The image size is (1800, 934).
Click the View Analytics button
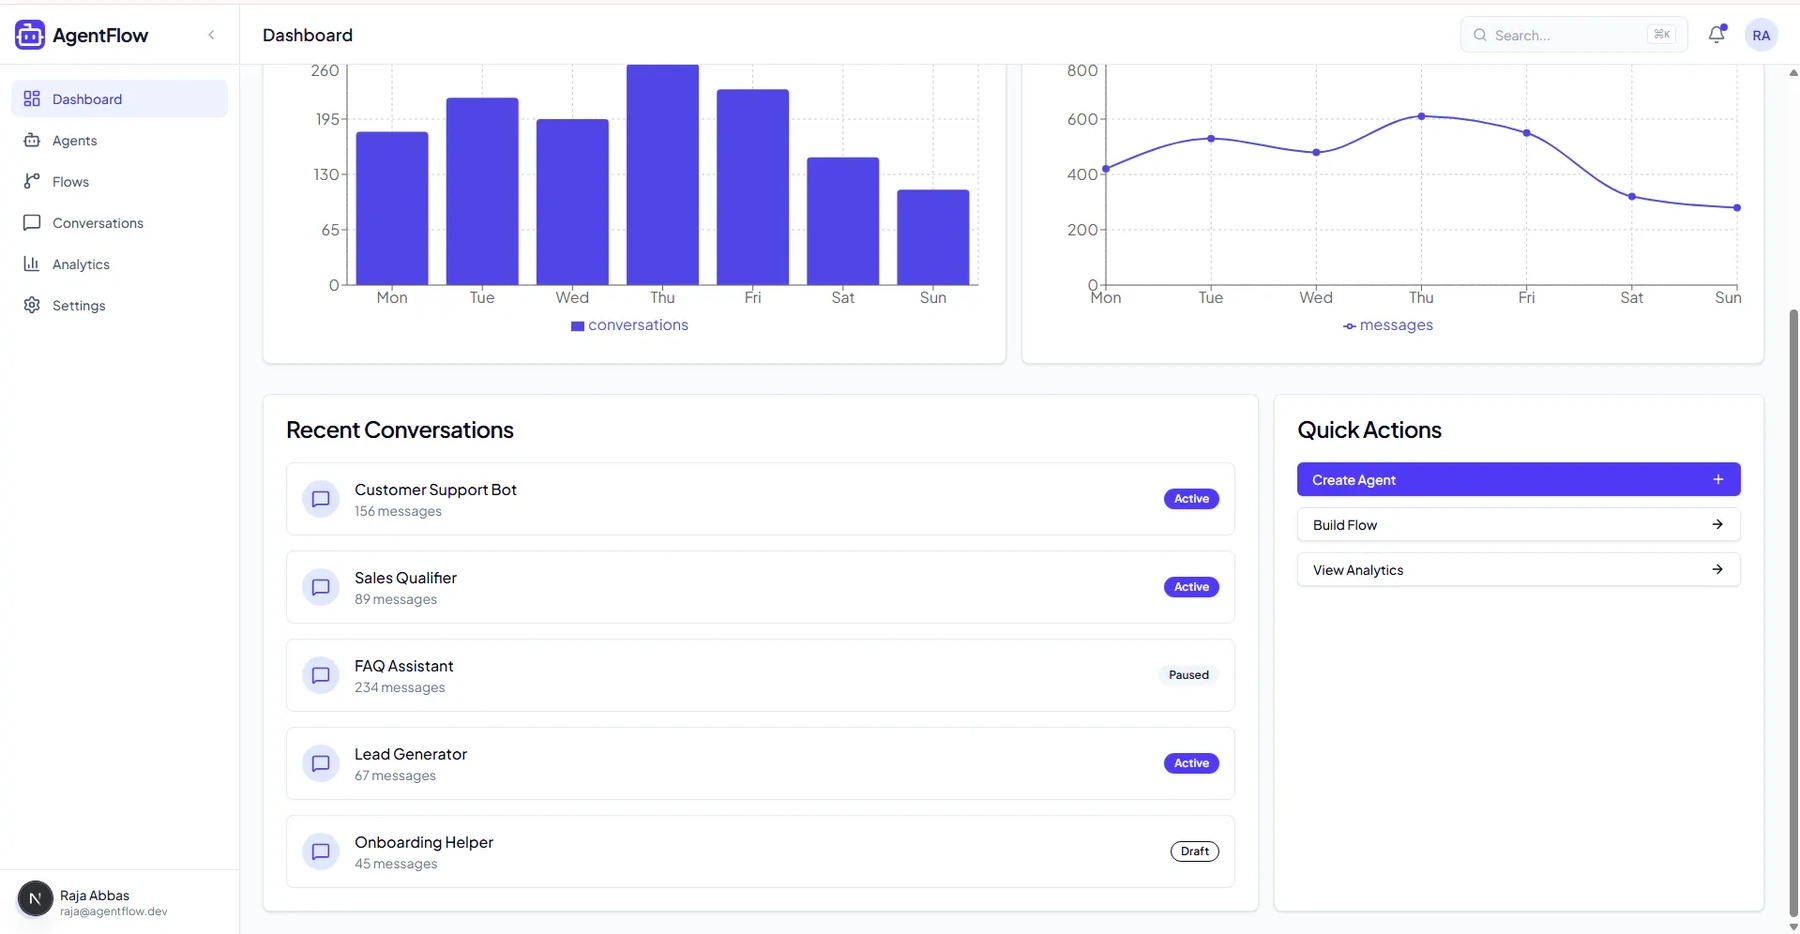point(1518,570)
